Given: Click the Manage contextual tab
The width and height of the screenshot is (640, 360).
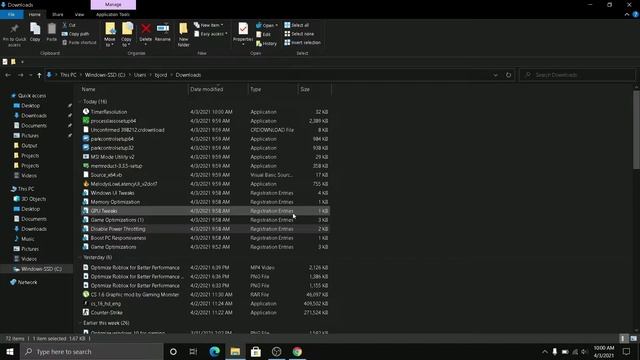Looking at the screenshot, I should (x=113, y=4).
